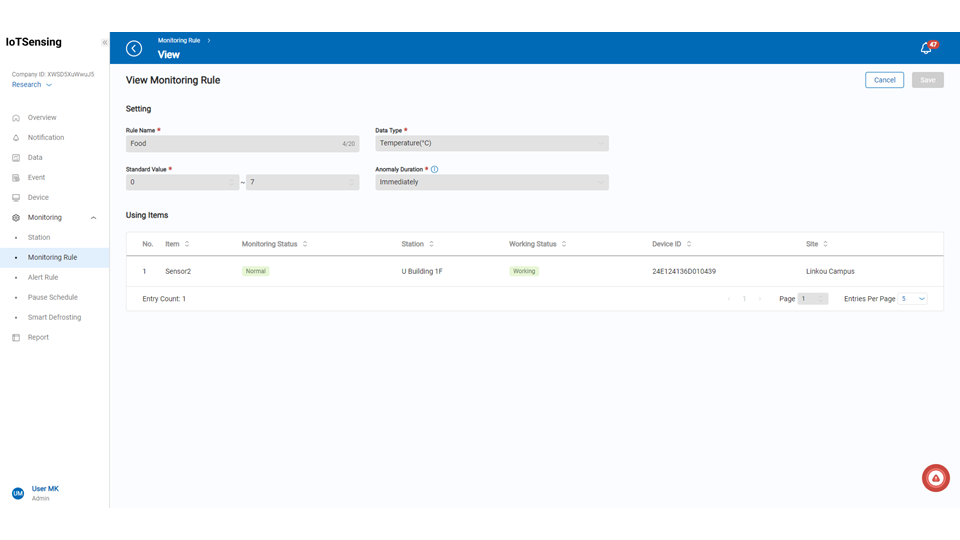The image size is (960, 540).
Task: Click the Monitoring Rule breadcrumb
Action: (179, 40)
